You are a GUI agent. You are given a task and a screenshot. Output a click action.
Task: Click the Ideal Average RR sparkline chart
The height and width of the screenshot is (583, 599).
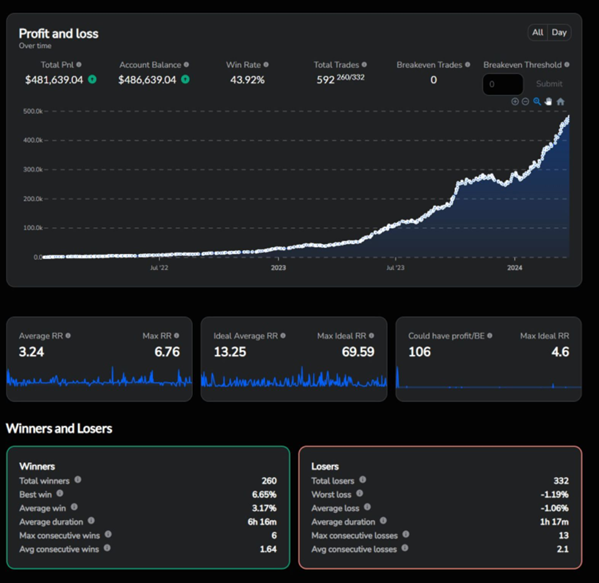pos(294,376)
